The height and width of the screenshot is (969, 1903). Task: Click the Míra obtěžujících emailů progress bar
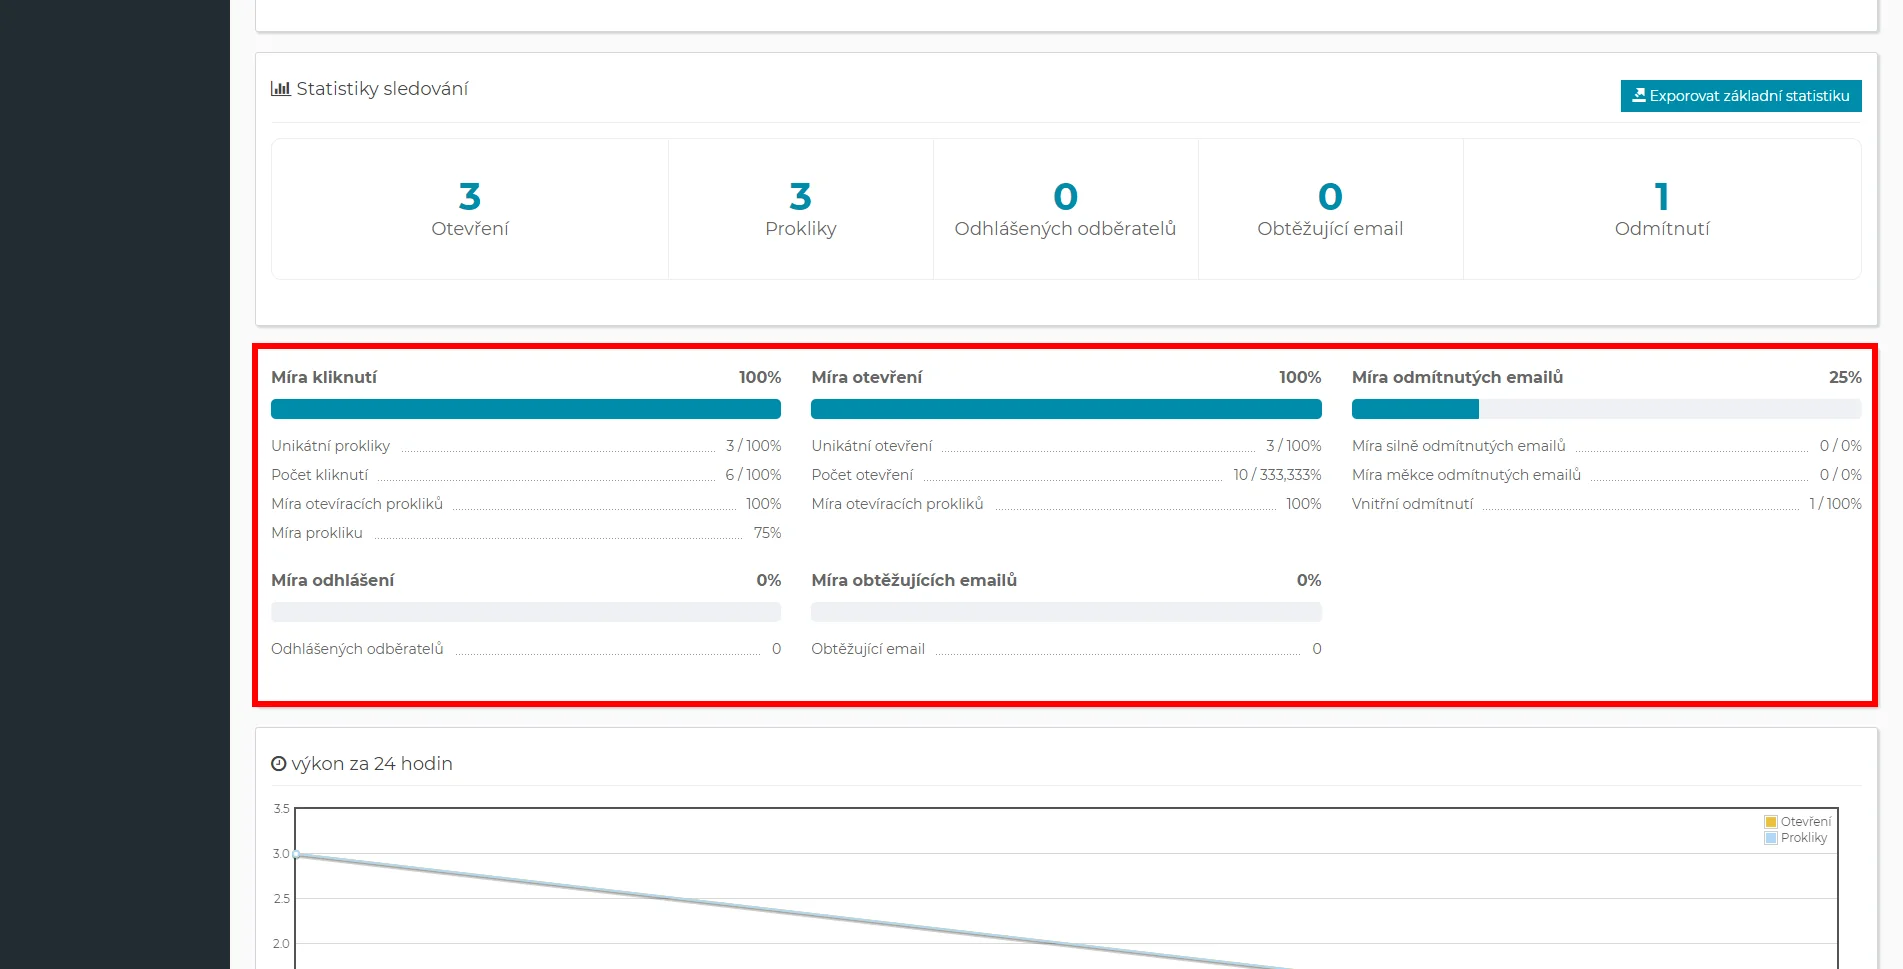click(x=1066, y=612)
